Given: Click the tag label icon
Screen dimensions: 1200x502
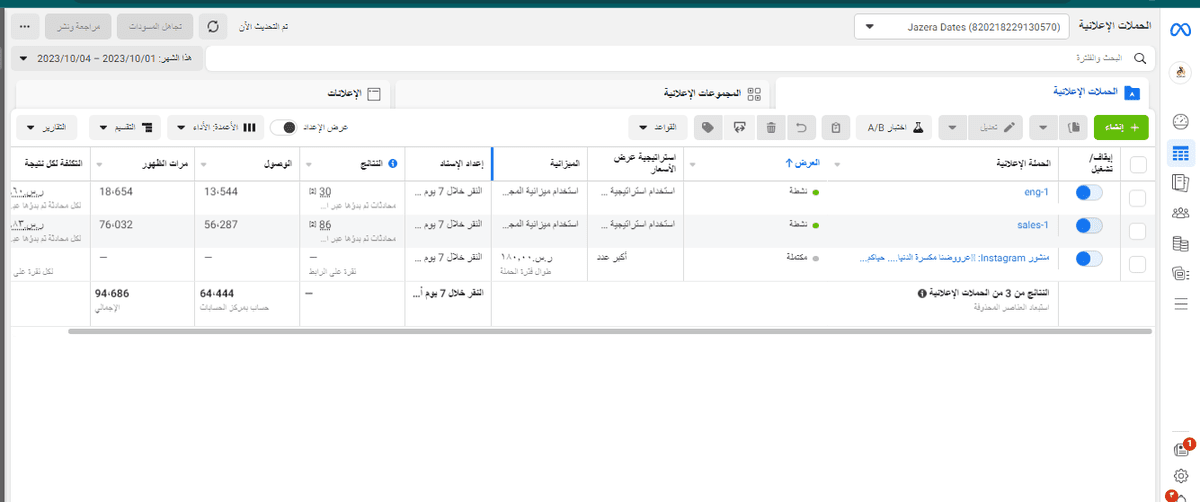Looking at the screenshot, I should click(x=707, y=127).
